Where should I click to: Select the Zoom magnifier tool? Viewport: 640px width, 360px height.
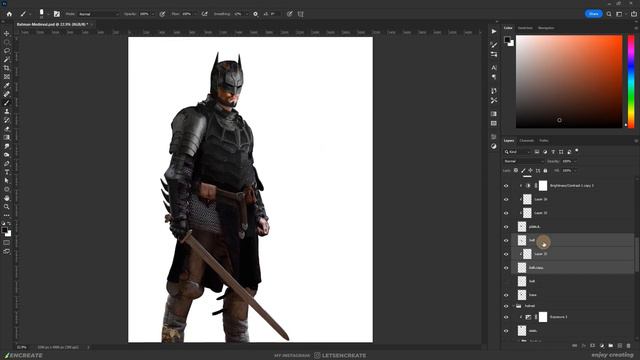click(7, 207)
